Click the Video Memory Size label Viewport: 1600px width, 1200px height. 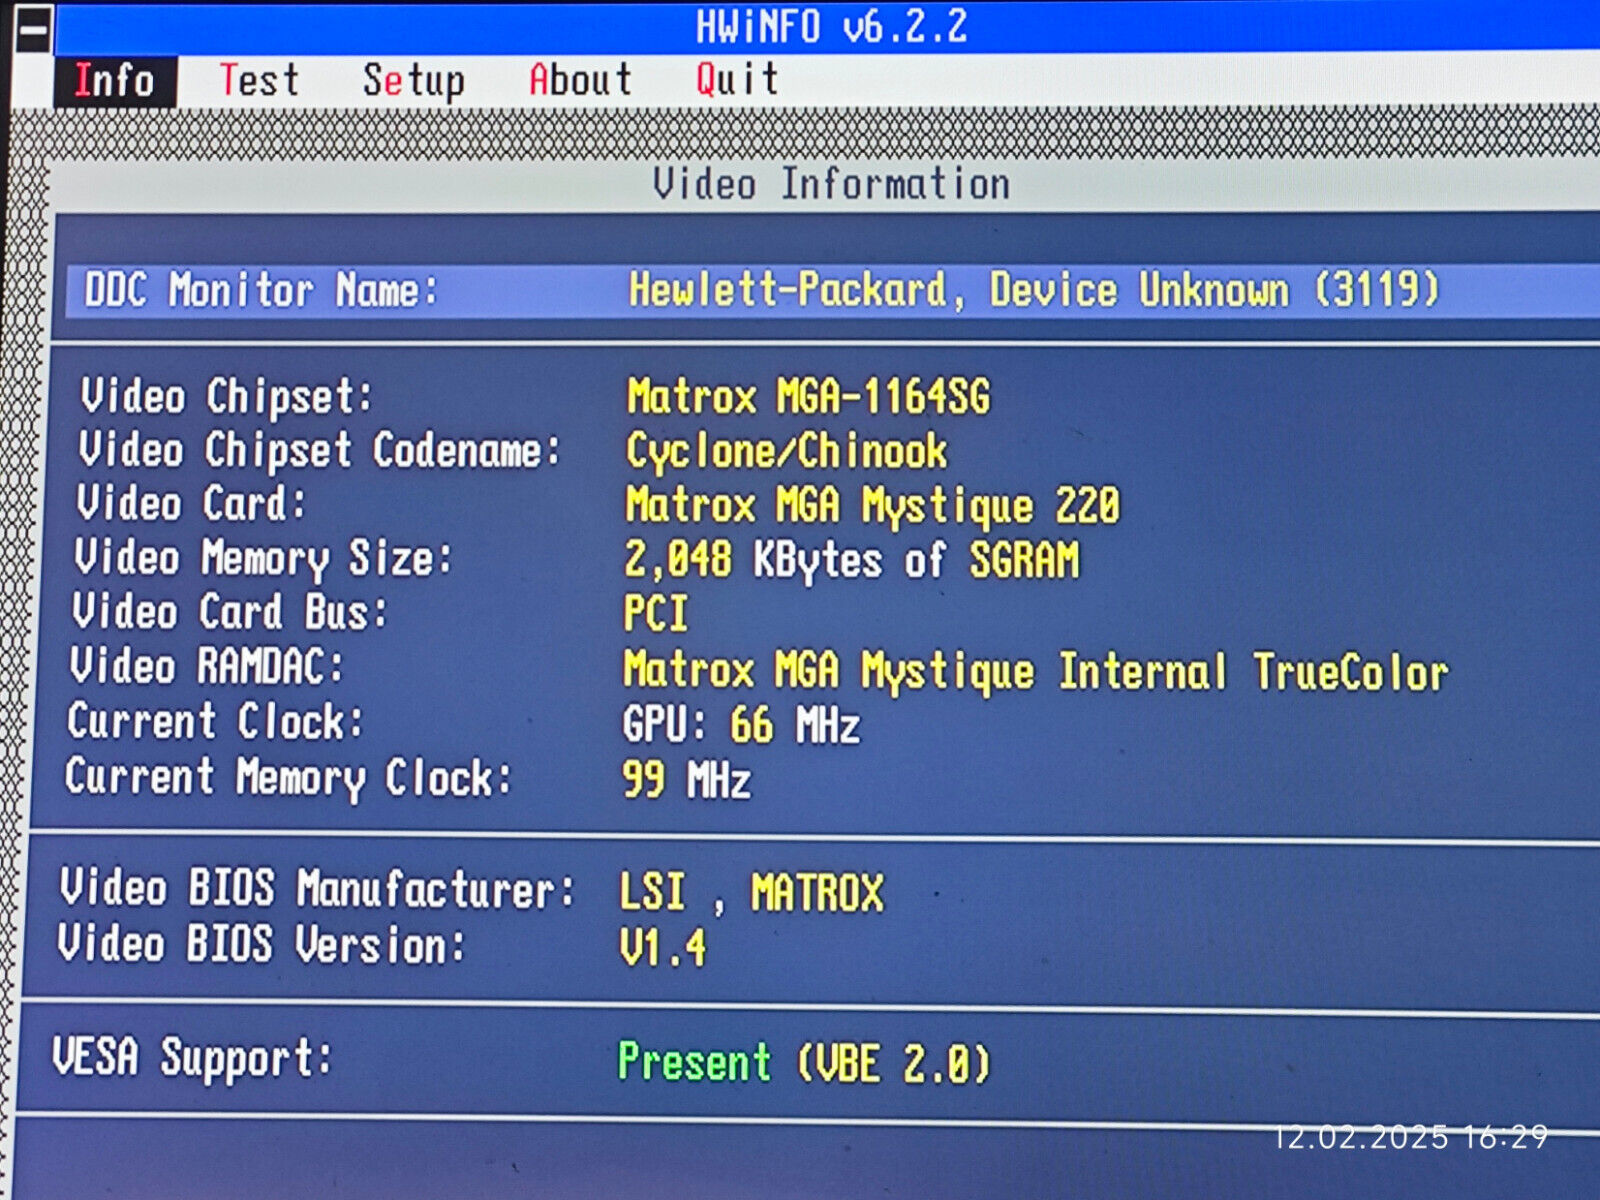point(263,559)
